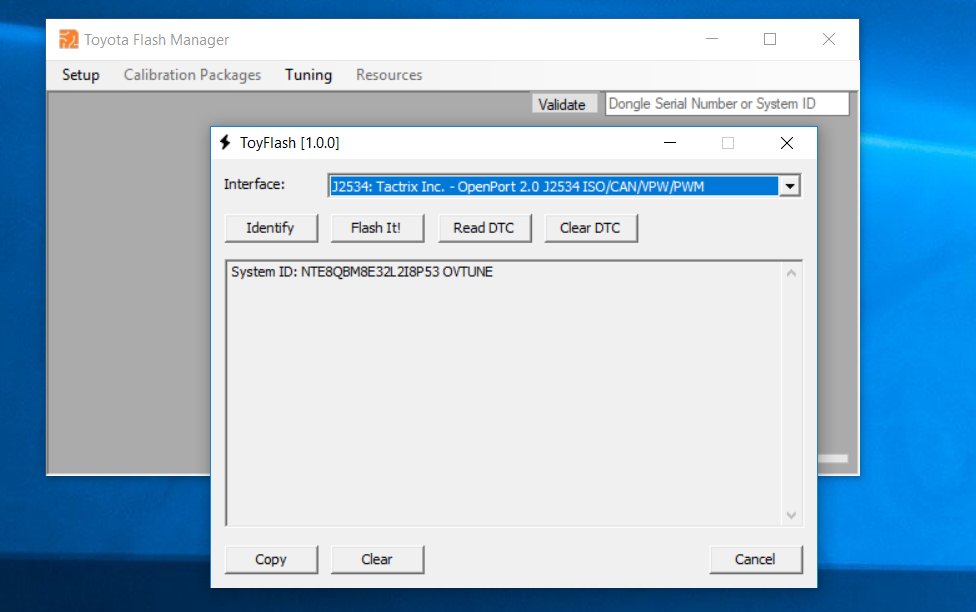The width and height of the screenshot is (976, 612).
Task: Focus the Dongle Serial Number input field
Action: (727, 103)
